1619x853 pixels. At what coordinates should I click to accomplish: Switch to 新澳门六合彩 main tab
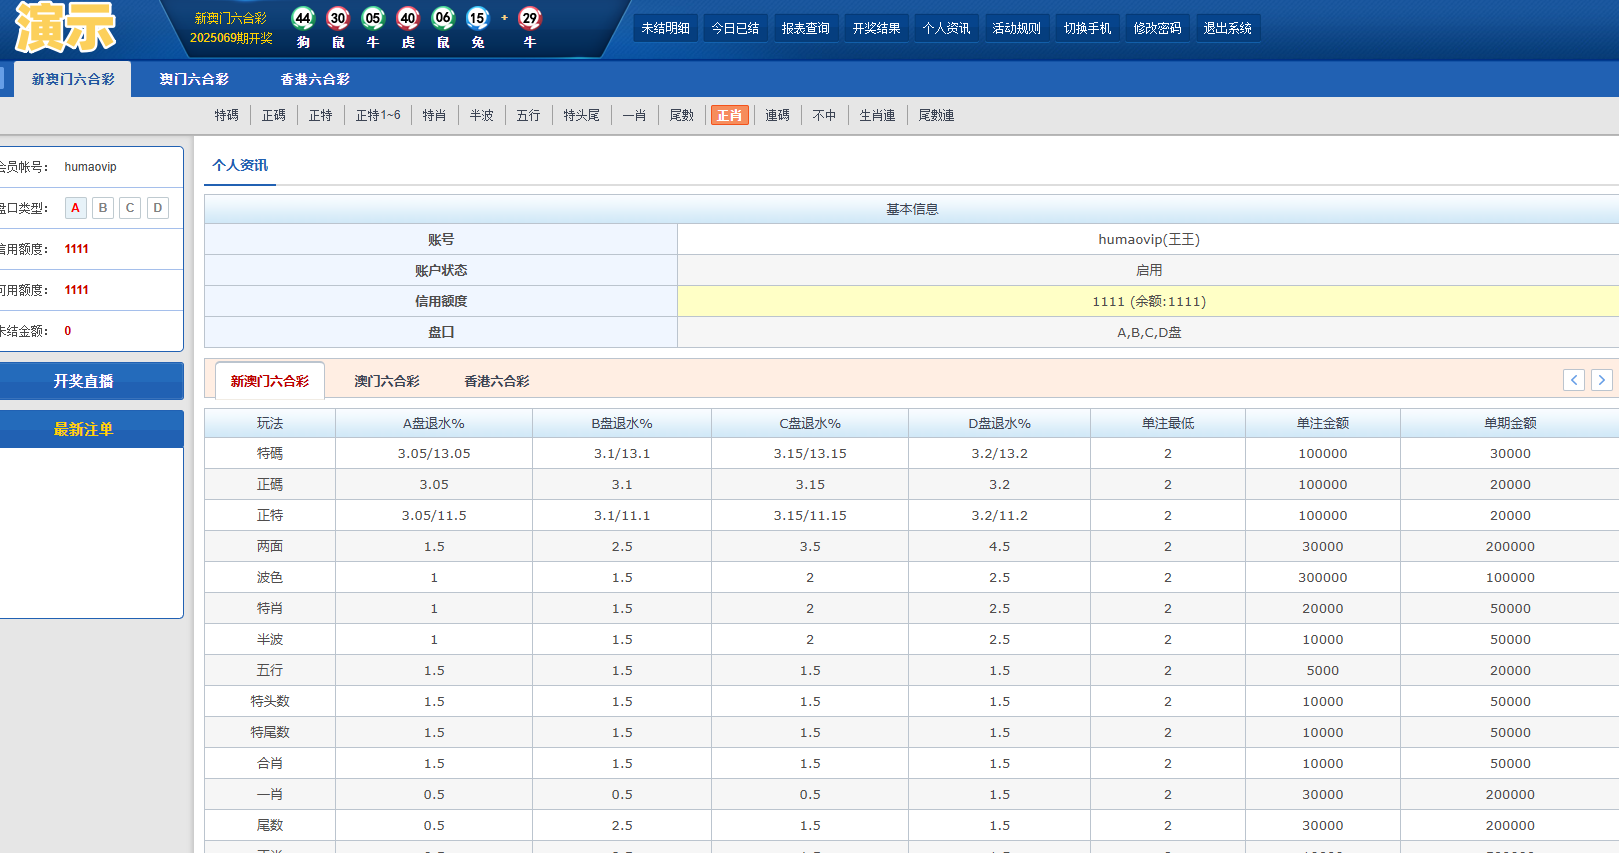(73, 79)
